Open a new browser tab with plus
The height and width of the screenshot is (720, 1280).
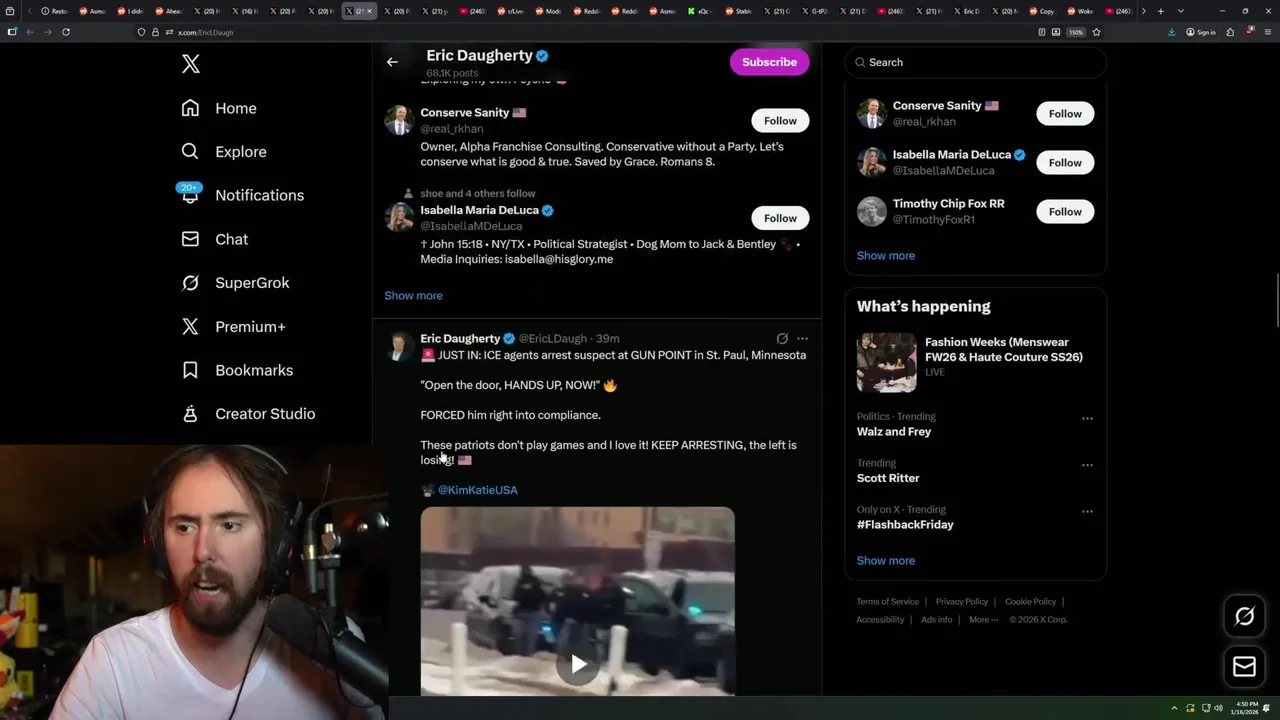point(1160,11)
